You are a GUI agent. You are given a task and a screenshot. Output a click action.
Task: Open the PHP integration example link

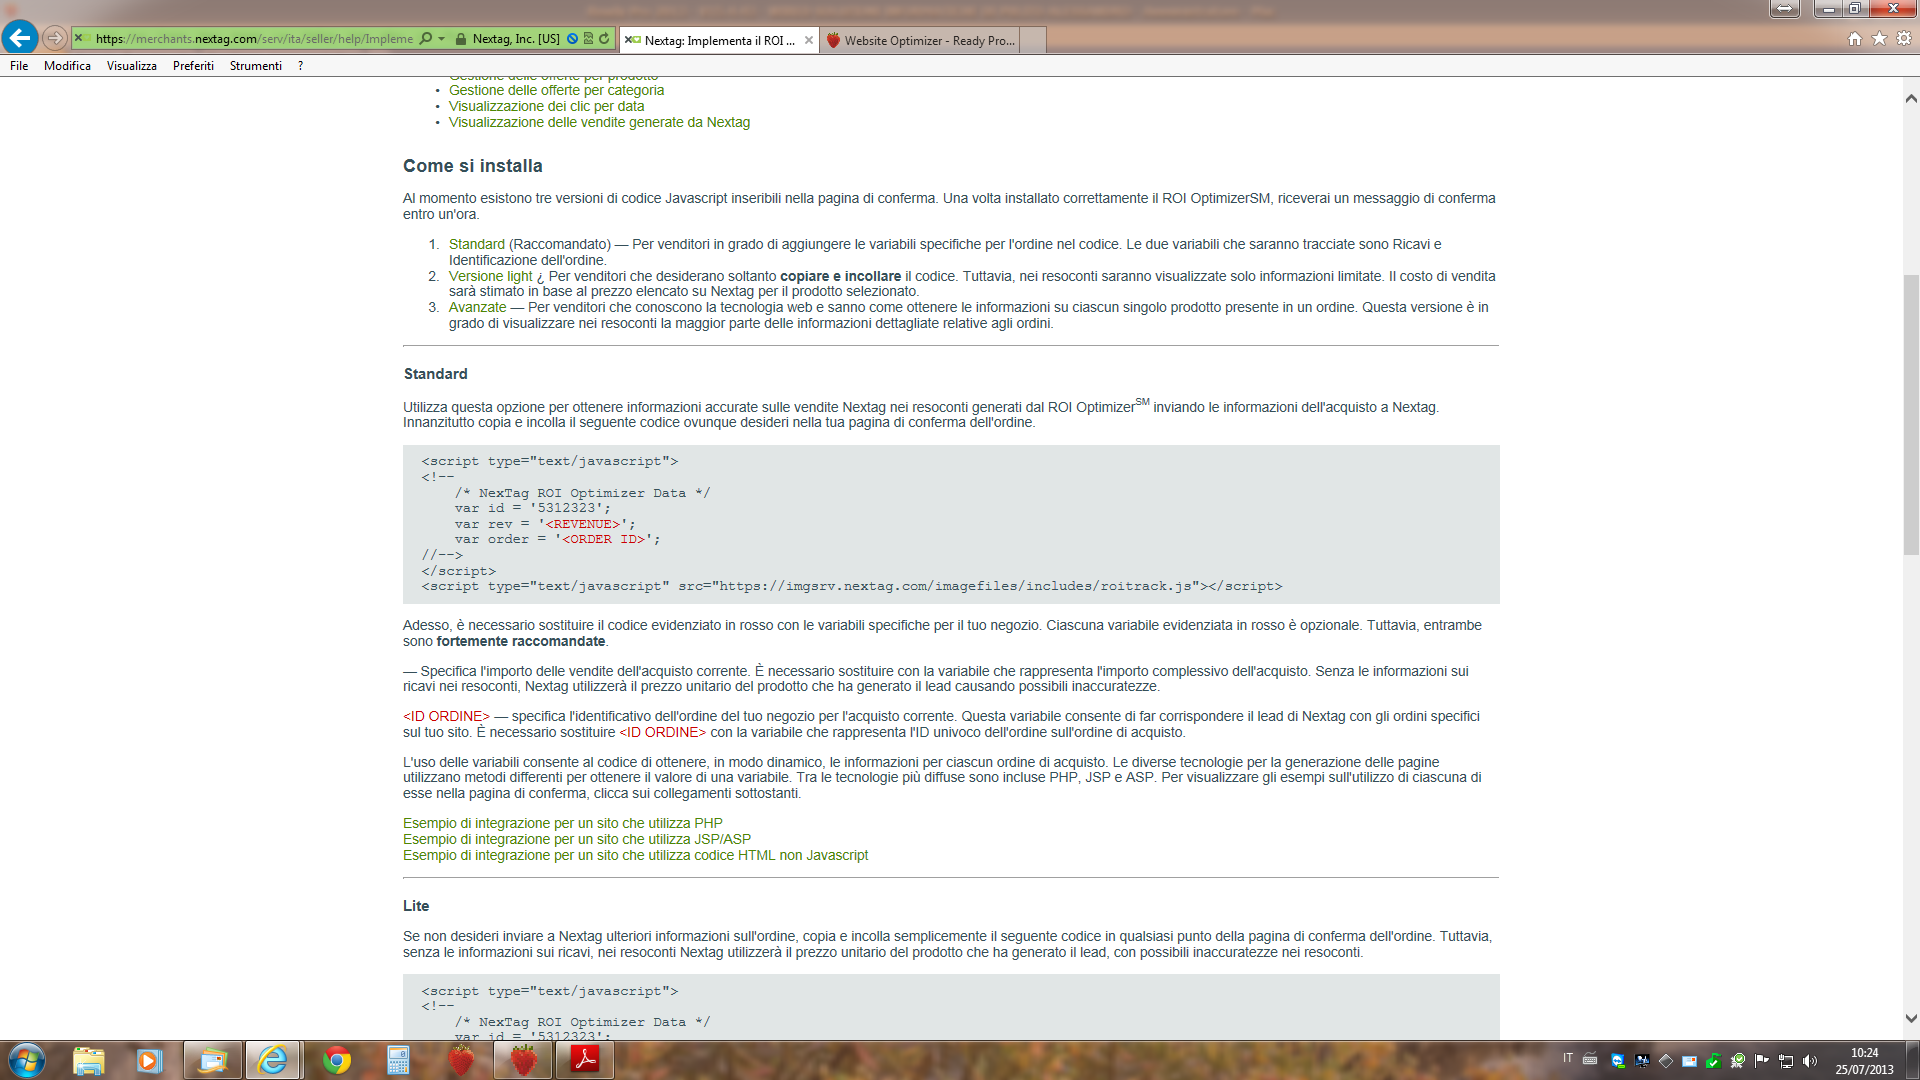[x=562, y=823]
